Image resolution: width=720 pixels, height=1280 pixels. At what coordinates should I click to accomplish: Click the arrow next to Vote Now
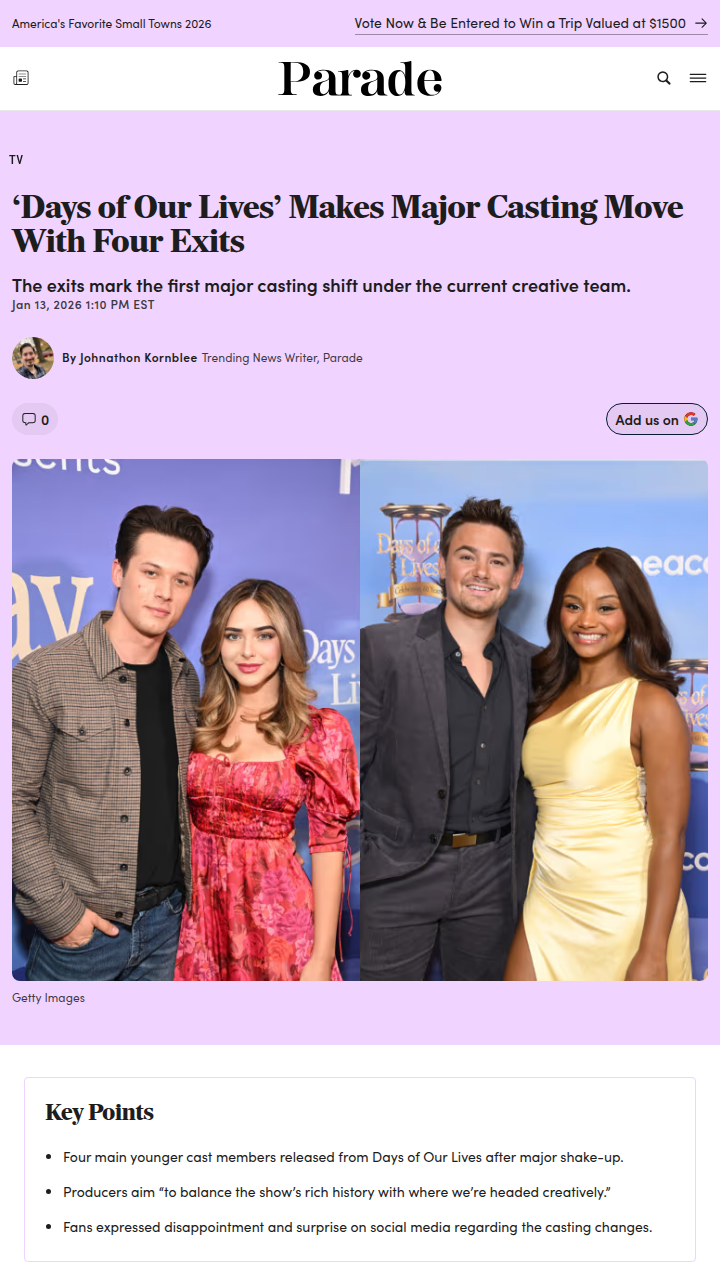(x=700, y=23)
